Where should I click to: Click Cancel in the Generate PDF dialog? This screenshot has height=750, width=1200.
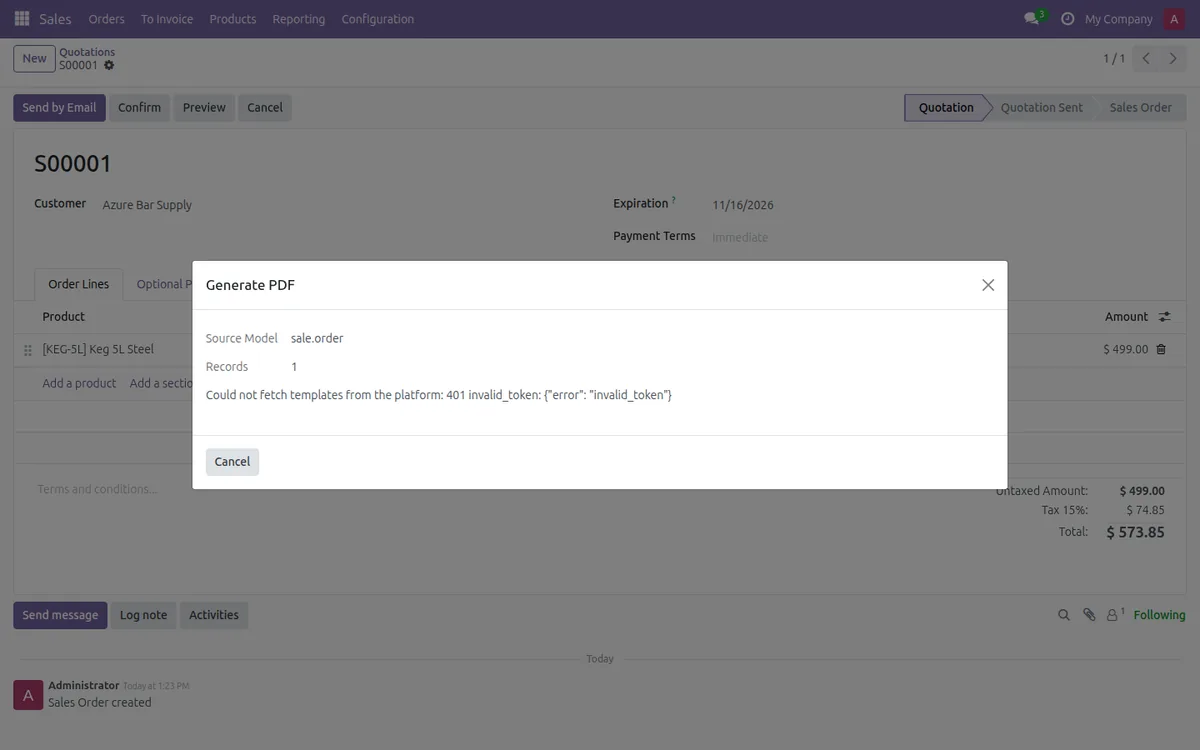pyautogui.click(x=232, y=462)
